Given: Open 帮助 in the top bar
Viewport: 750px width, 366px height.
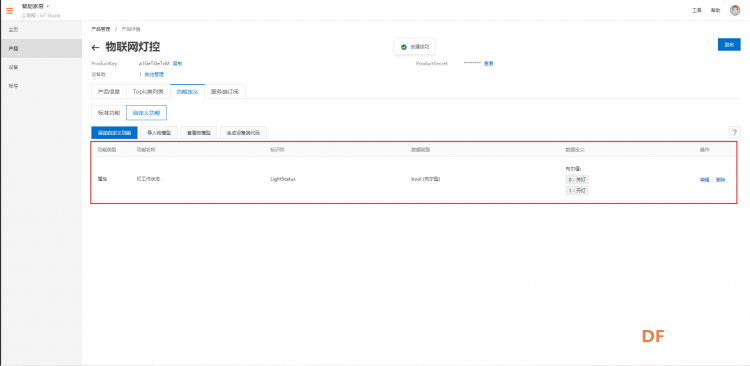Looking at the screenshot, I should (x=715, y=11).
